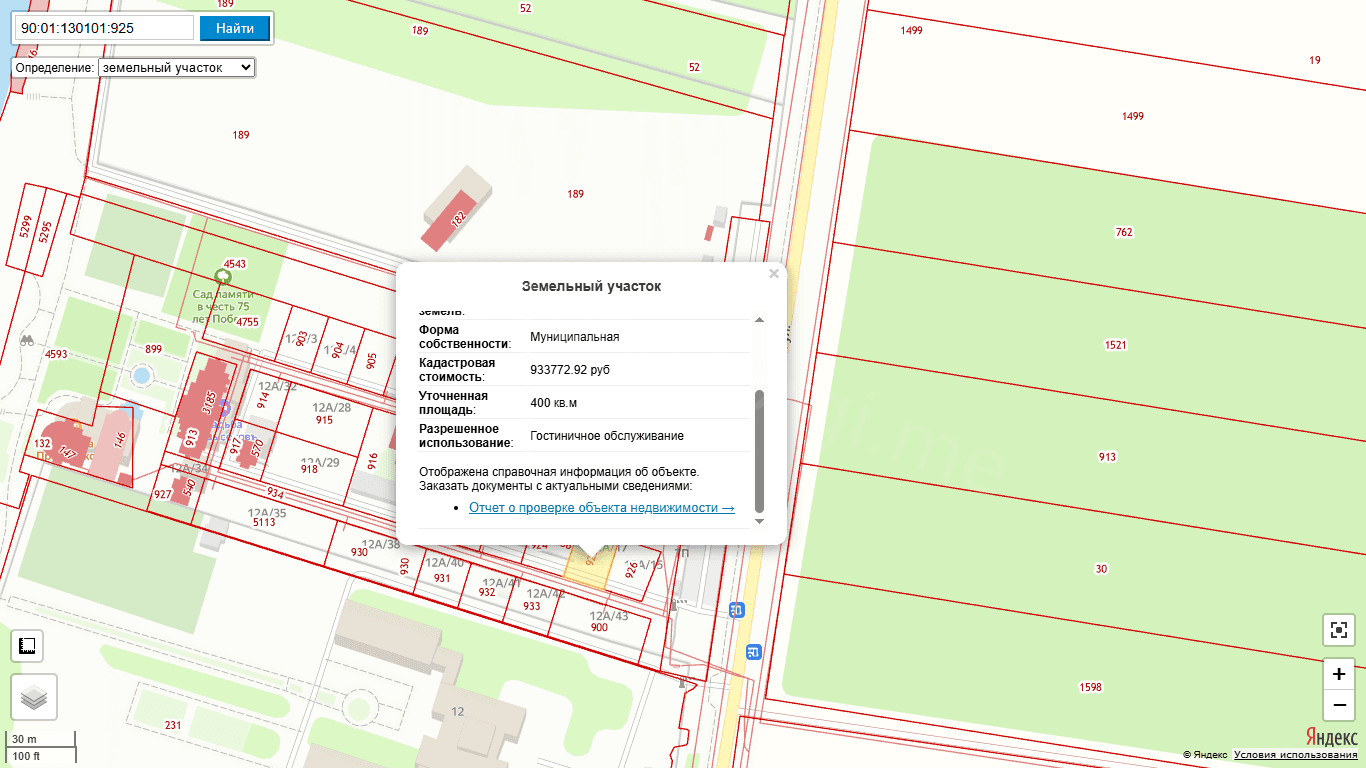Open the Условия использования link
The height and width of the screenshot is (768, 1366).
1295,755
